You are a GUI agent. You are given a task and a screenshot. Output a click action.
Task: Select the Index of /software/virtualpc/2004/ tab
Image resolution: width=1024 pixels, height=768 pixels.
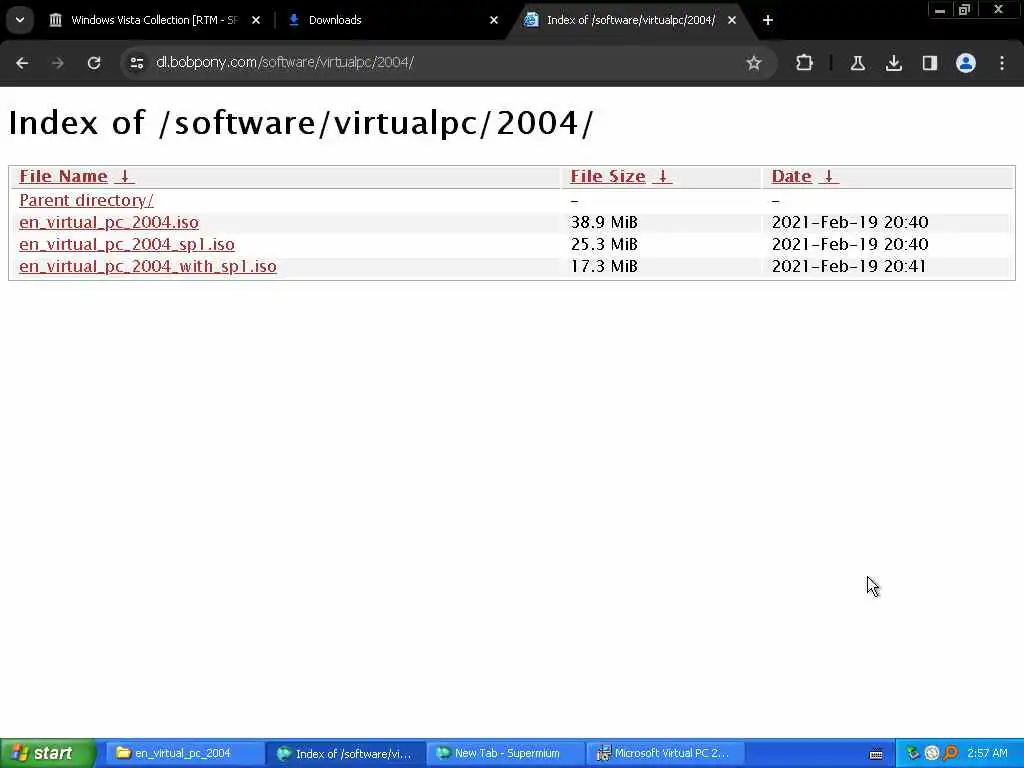click(631, 20)
